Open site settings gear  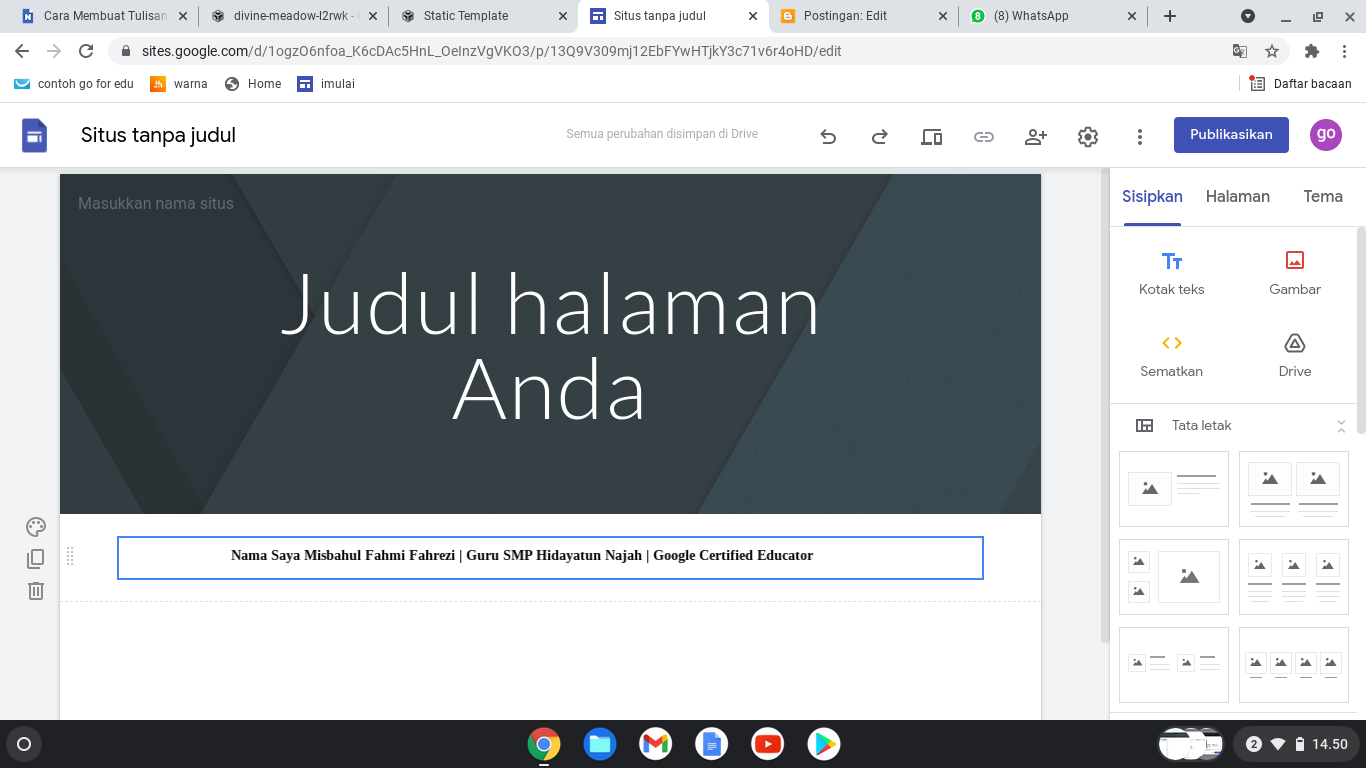coord(1088,137)
